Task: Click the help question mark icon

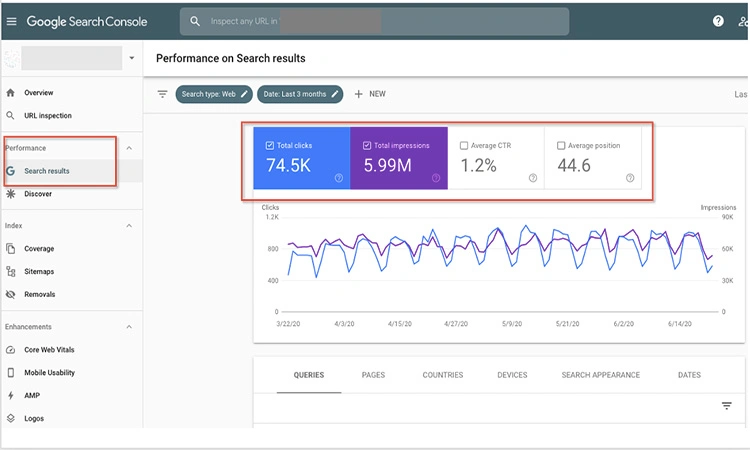Action: 718,21
